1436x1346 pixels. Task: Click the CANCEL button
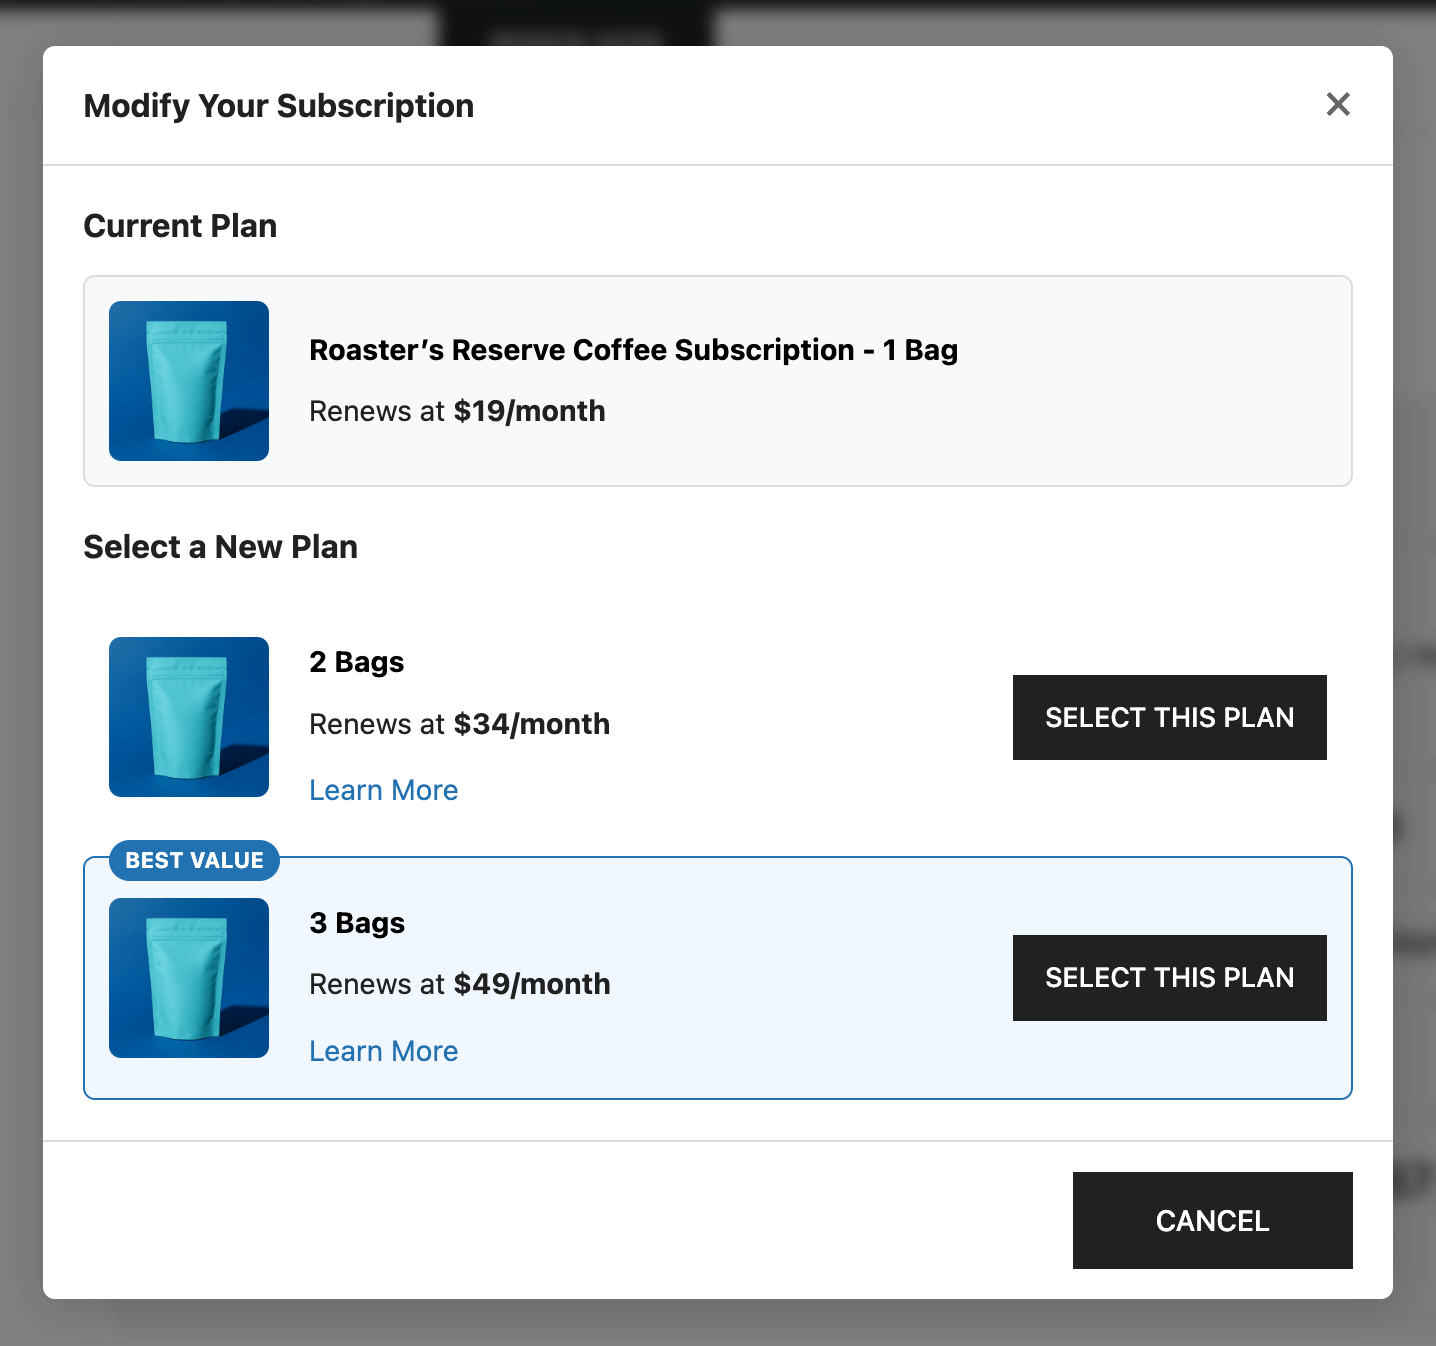1212,1220
